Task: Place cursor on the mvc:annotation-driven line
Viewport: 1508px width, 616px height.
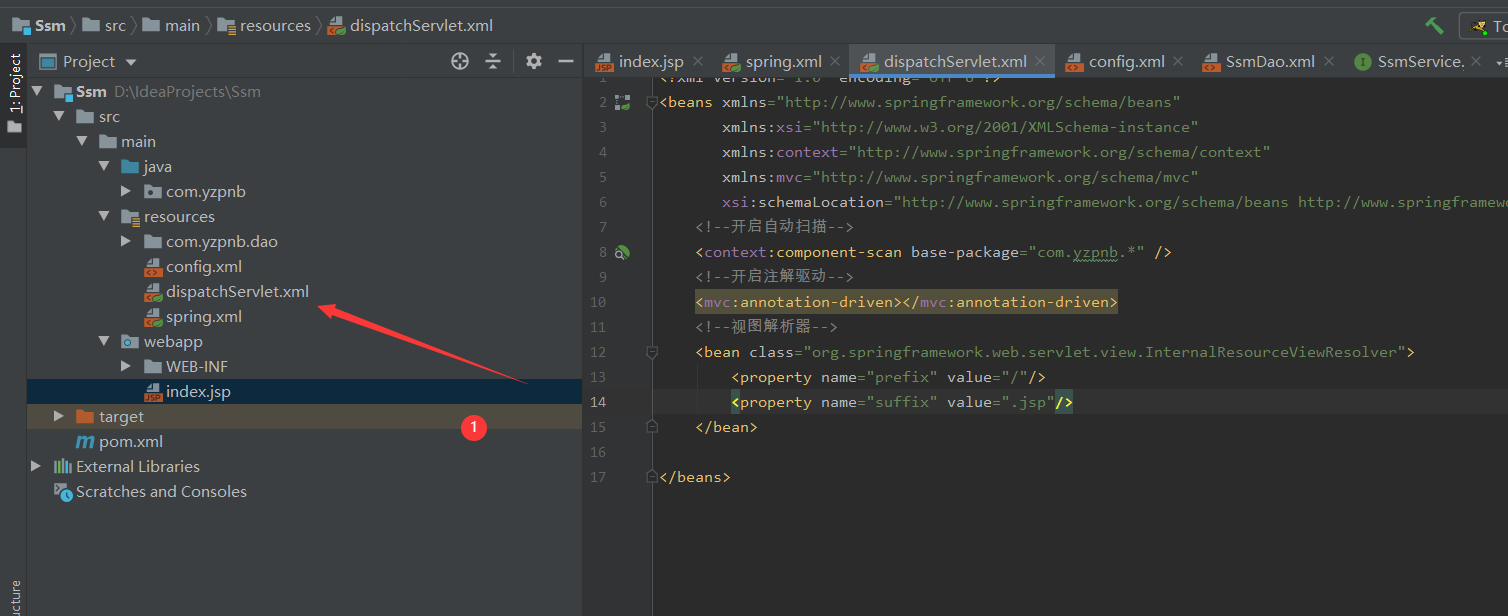Action: tap(906, 302)
